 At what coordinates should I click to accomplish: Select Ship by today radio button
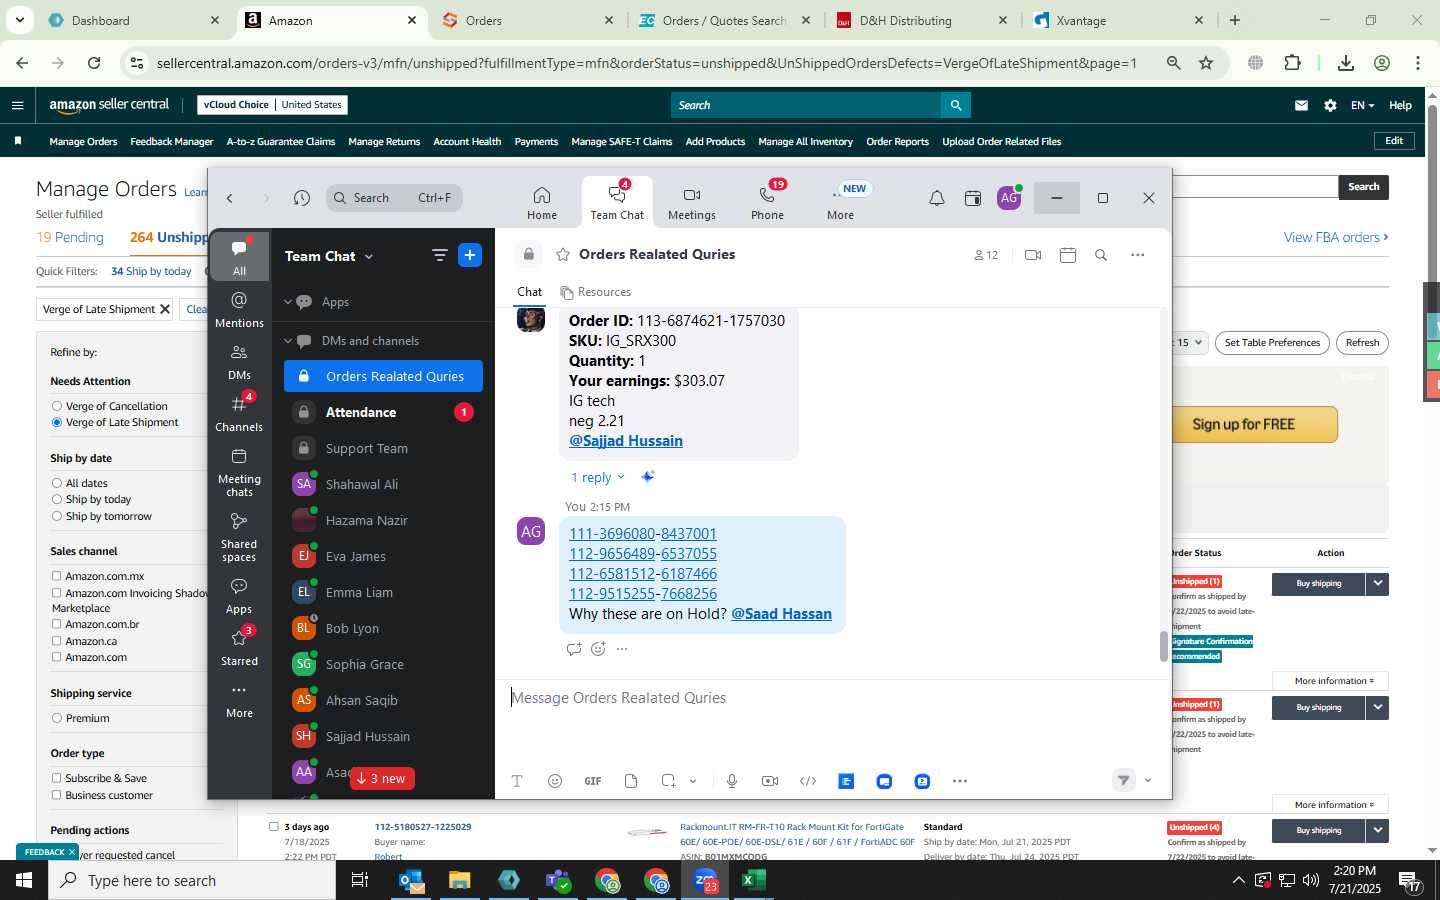click(x=57, y=499)
